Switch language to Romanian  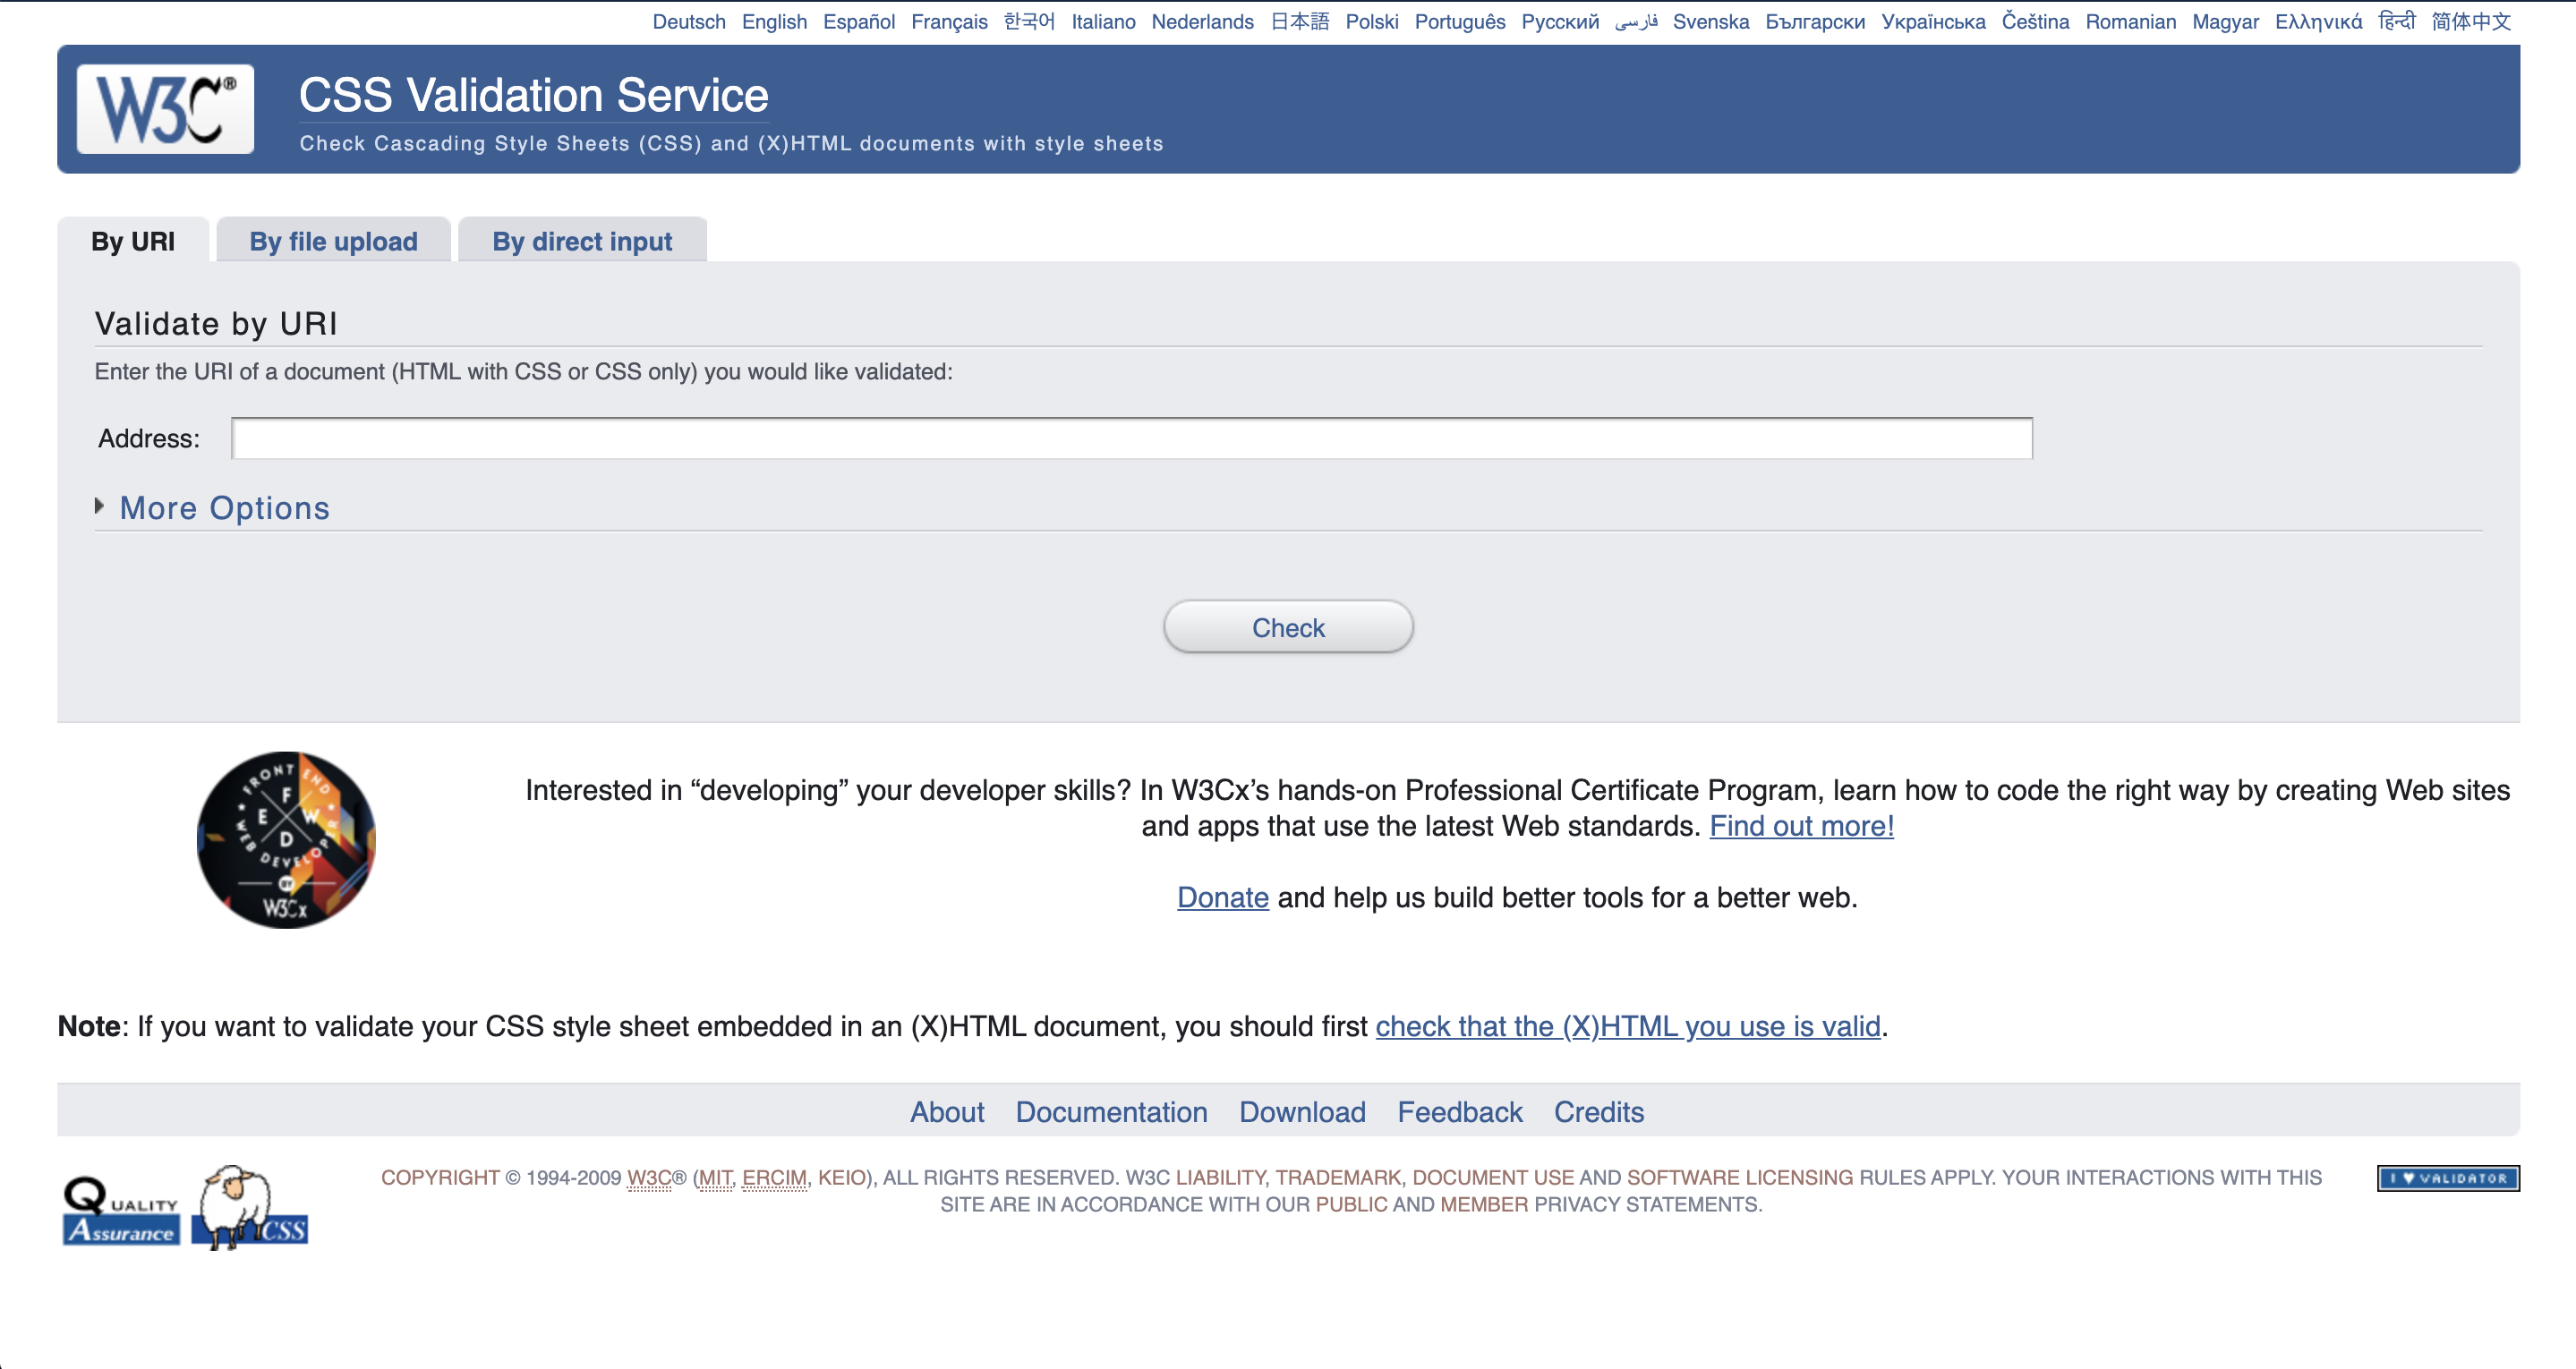[x=2130, y=22]
